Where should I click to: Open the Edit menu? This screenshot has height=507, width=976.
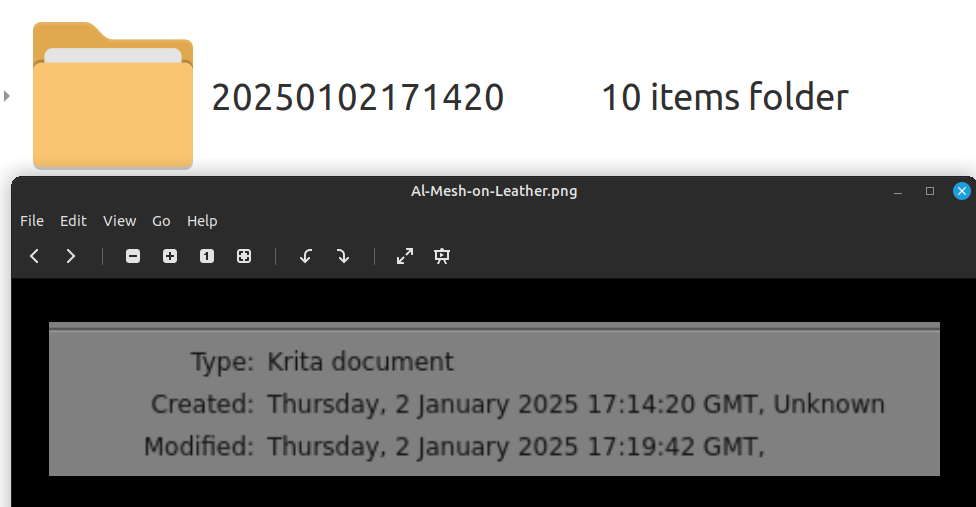[x=73, y=221]
